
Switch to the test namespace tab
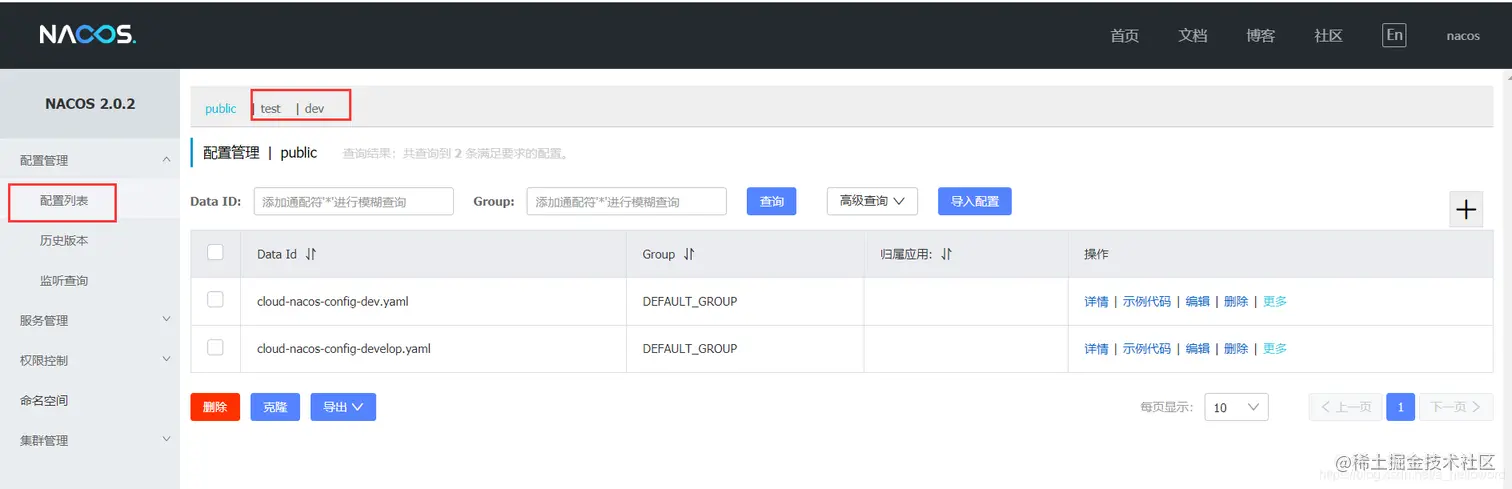[271, 108]
